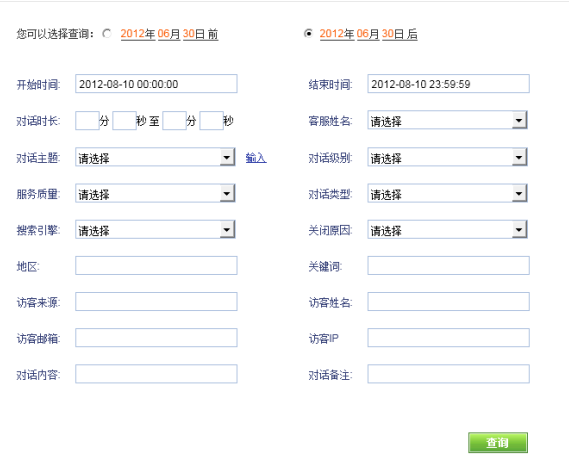
Task: Click the 2012年06月30日 前 date link
Action: click(169, 34)
